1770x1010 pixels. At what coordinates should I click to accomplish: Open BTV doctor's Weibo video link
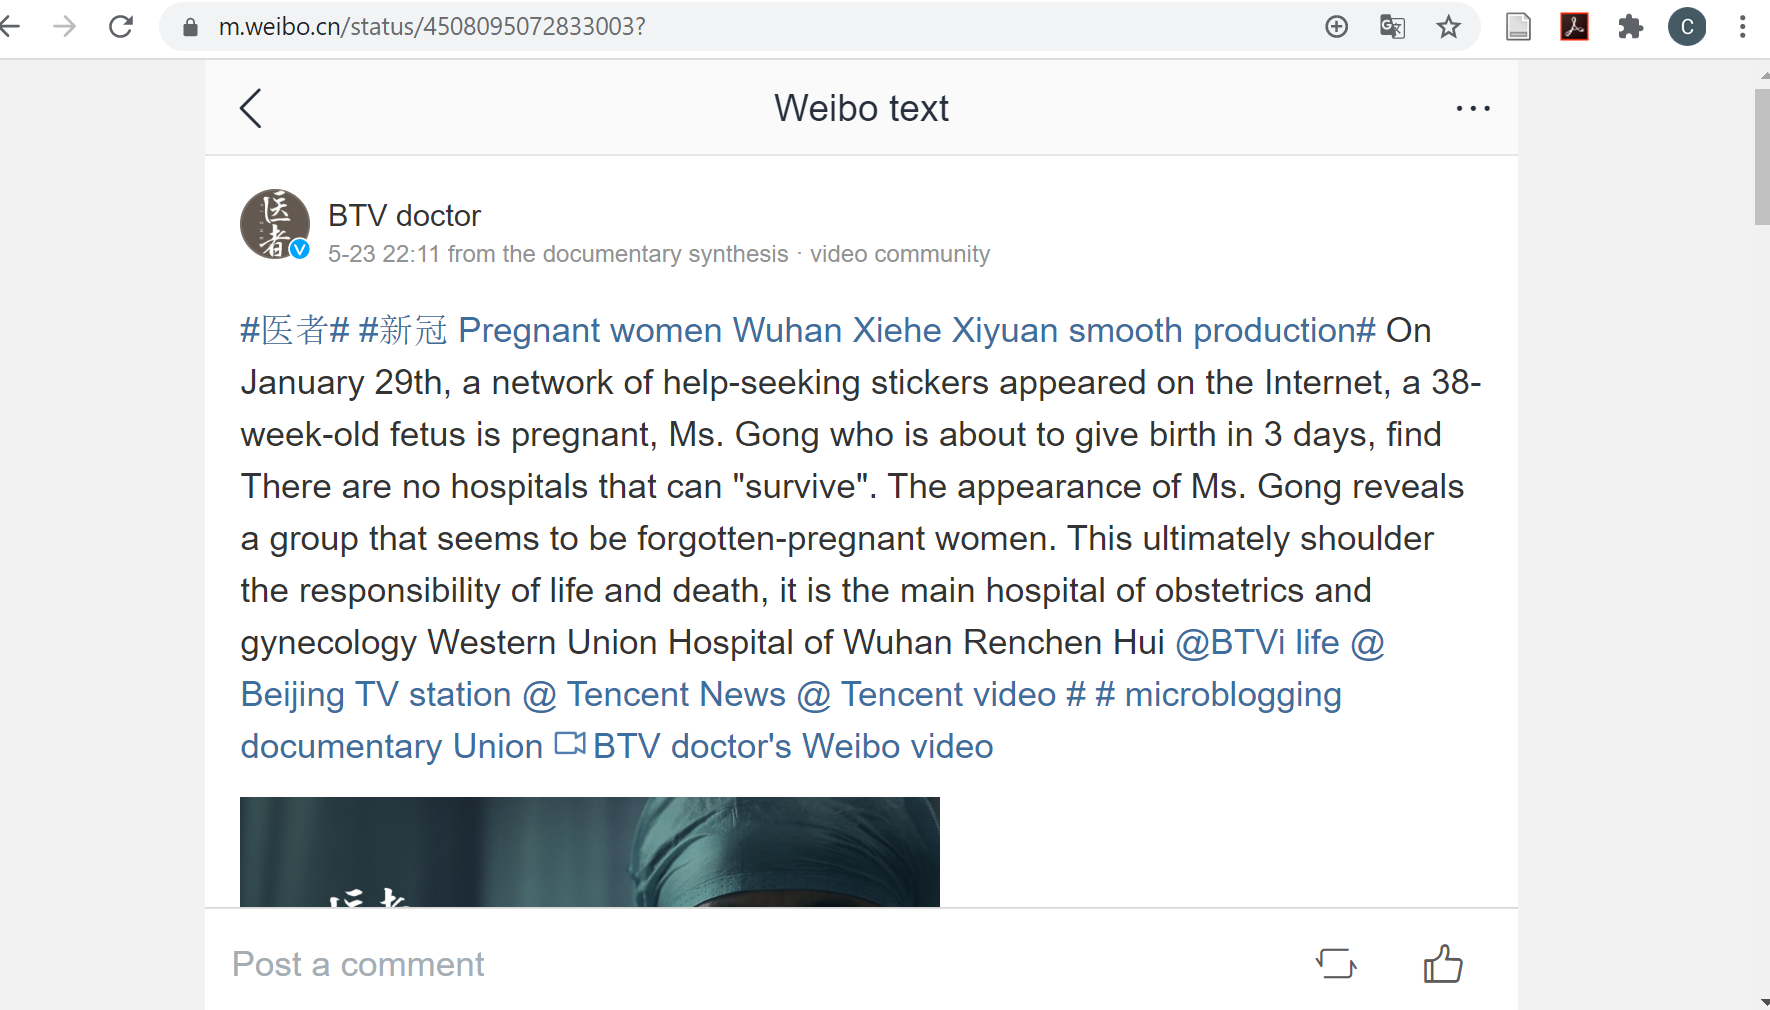(791, 746)
